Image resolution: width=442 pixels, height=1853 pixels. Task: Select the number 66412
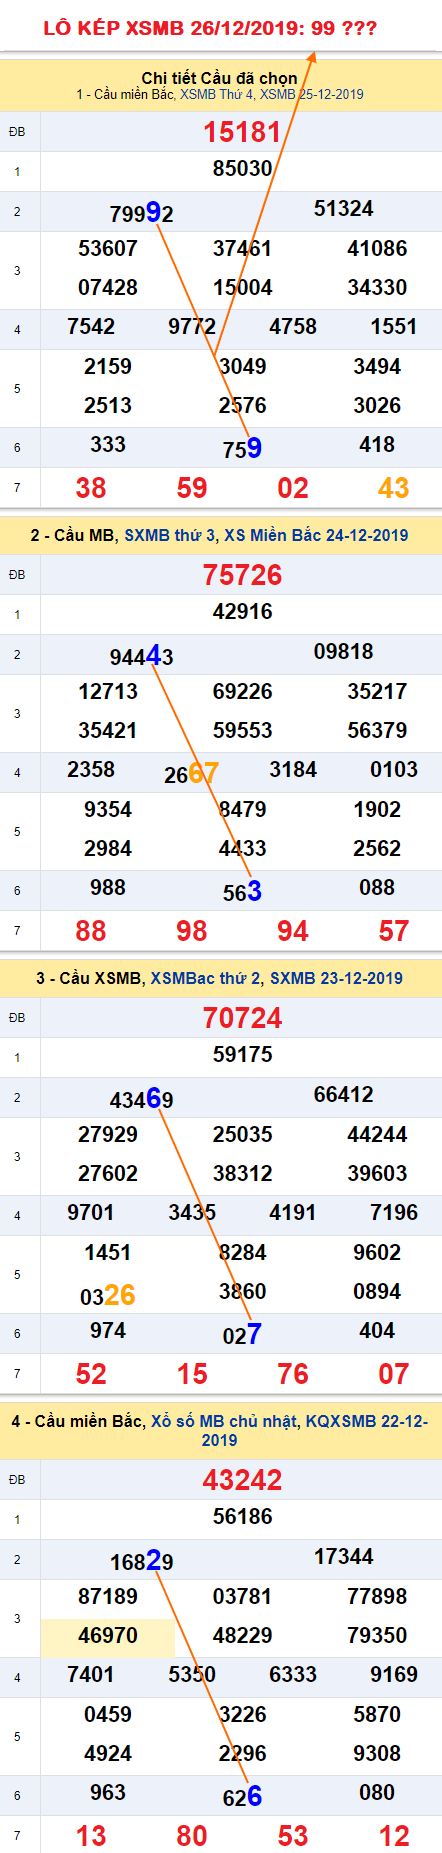pos(344,1094)
